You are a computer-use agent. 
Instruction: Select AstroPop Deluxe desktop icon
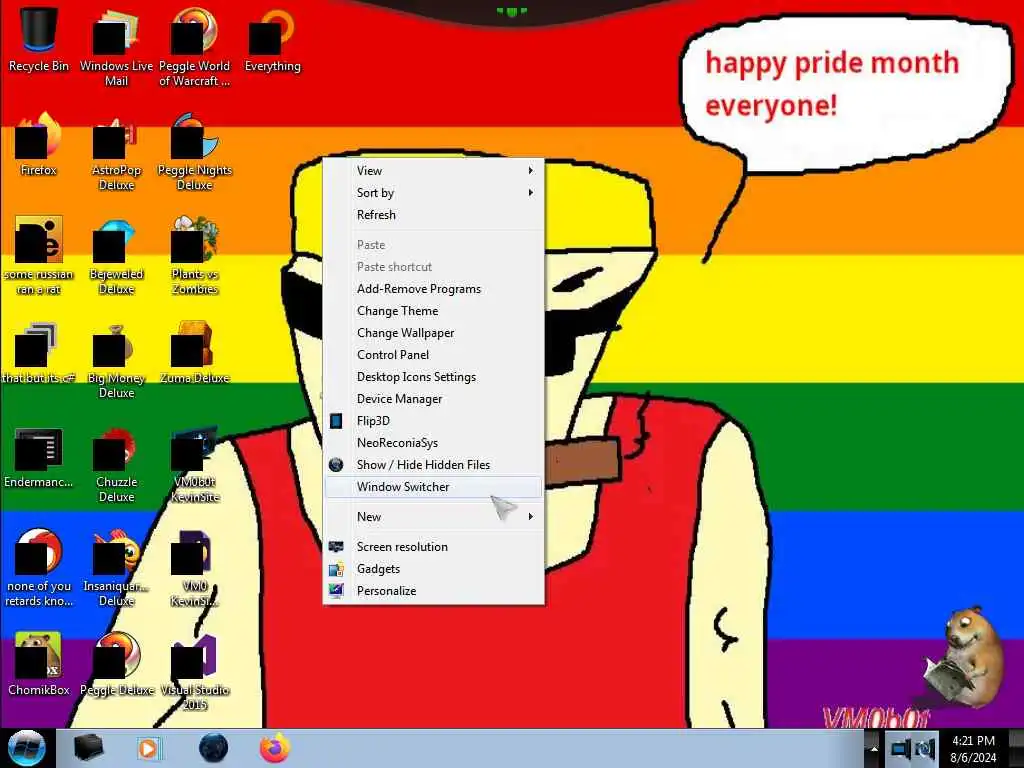(x=116, y=152)
